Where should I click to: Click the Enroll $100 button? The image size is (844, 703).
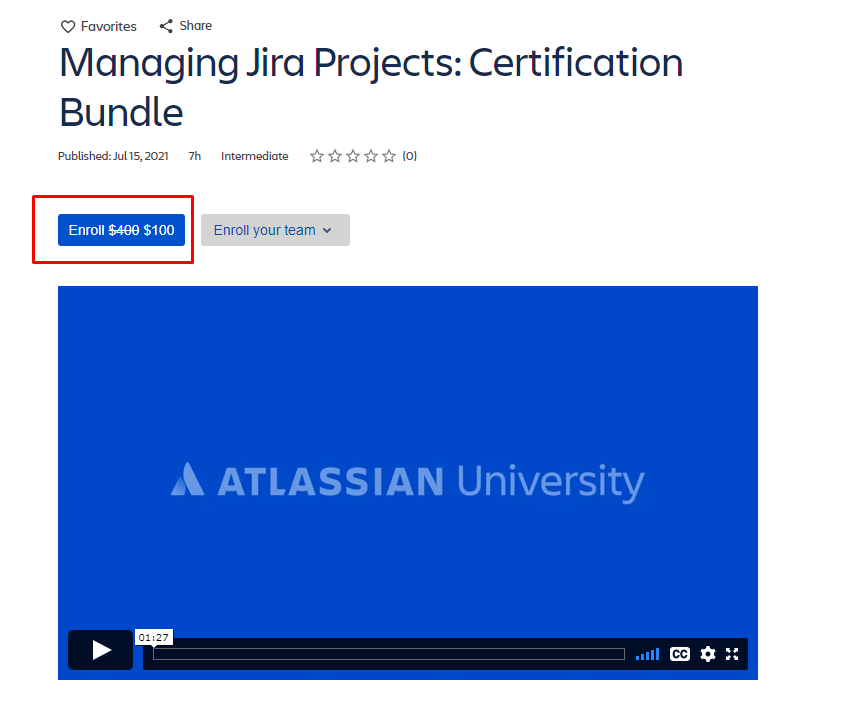[x=121, y=230]
